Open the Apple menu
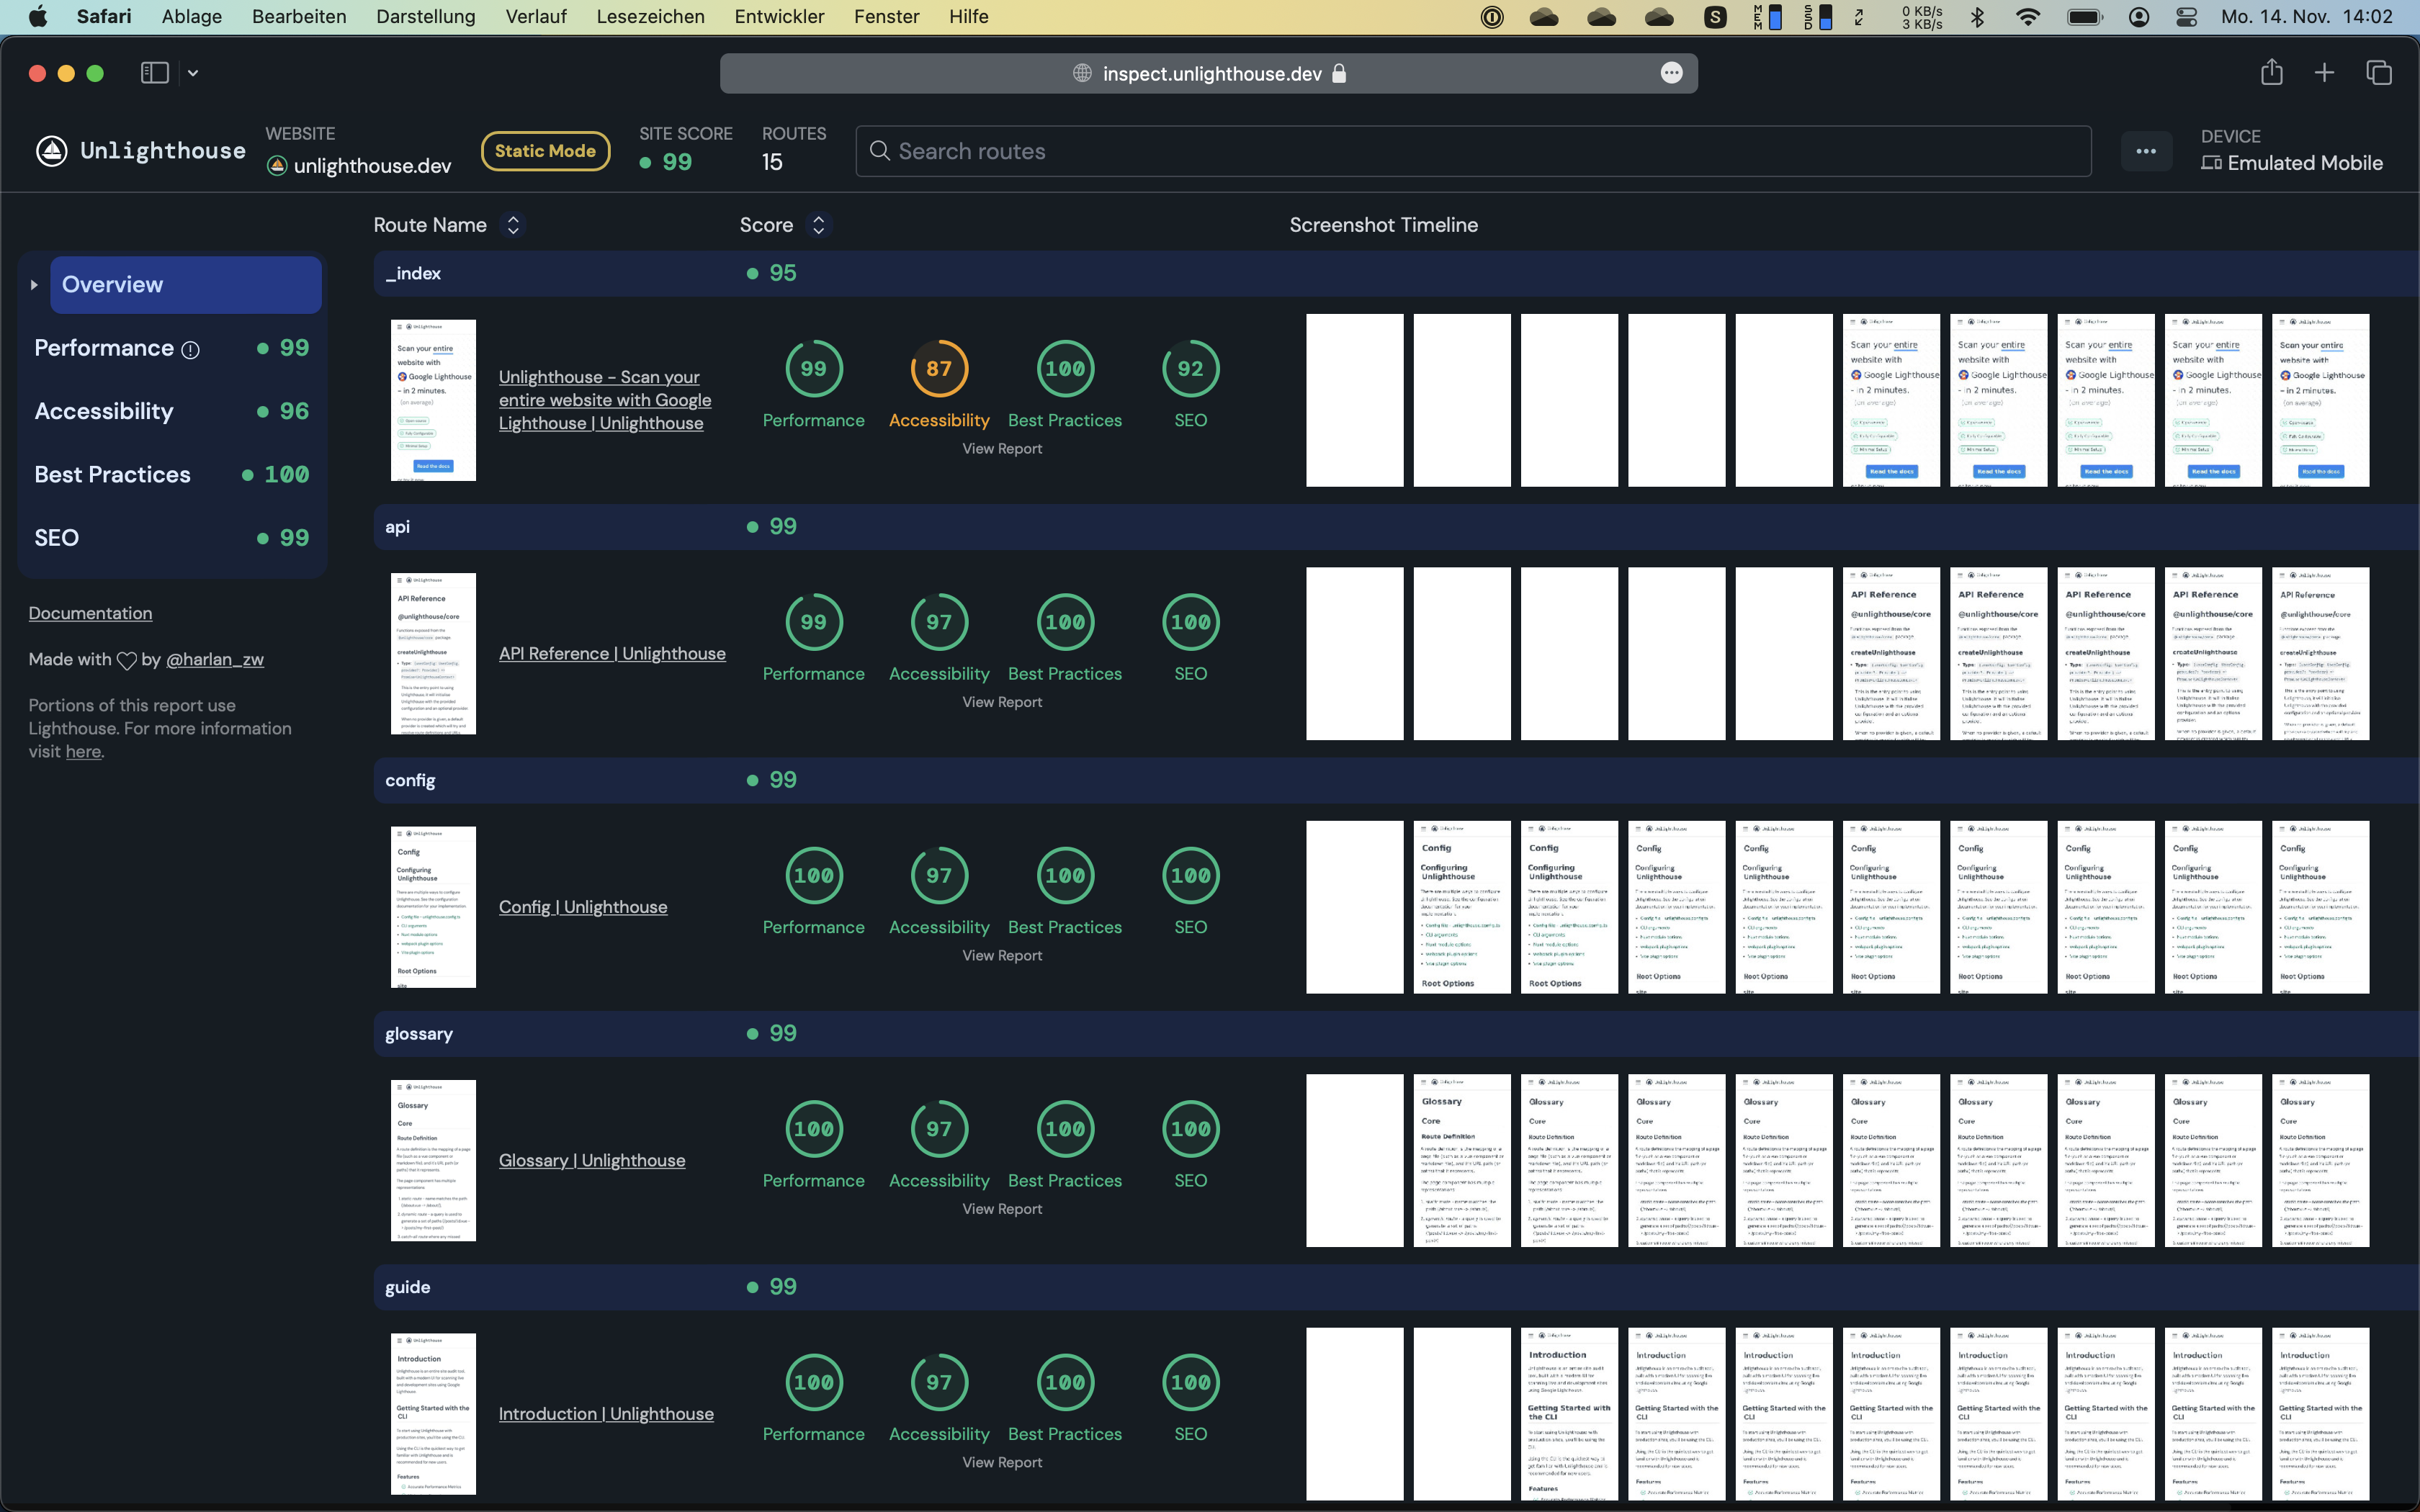 coord(38,17)
